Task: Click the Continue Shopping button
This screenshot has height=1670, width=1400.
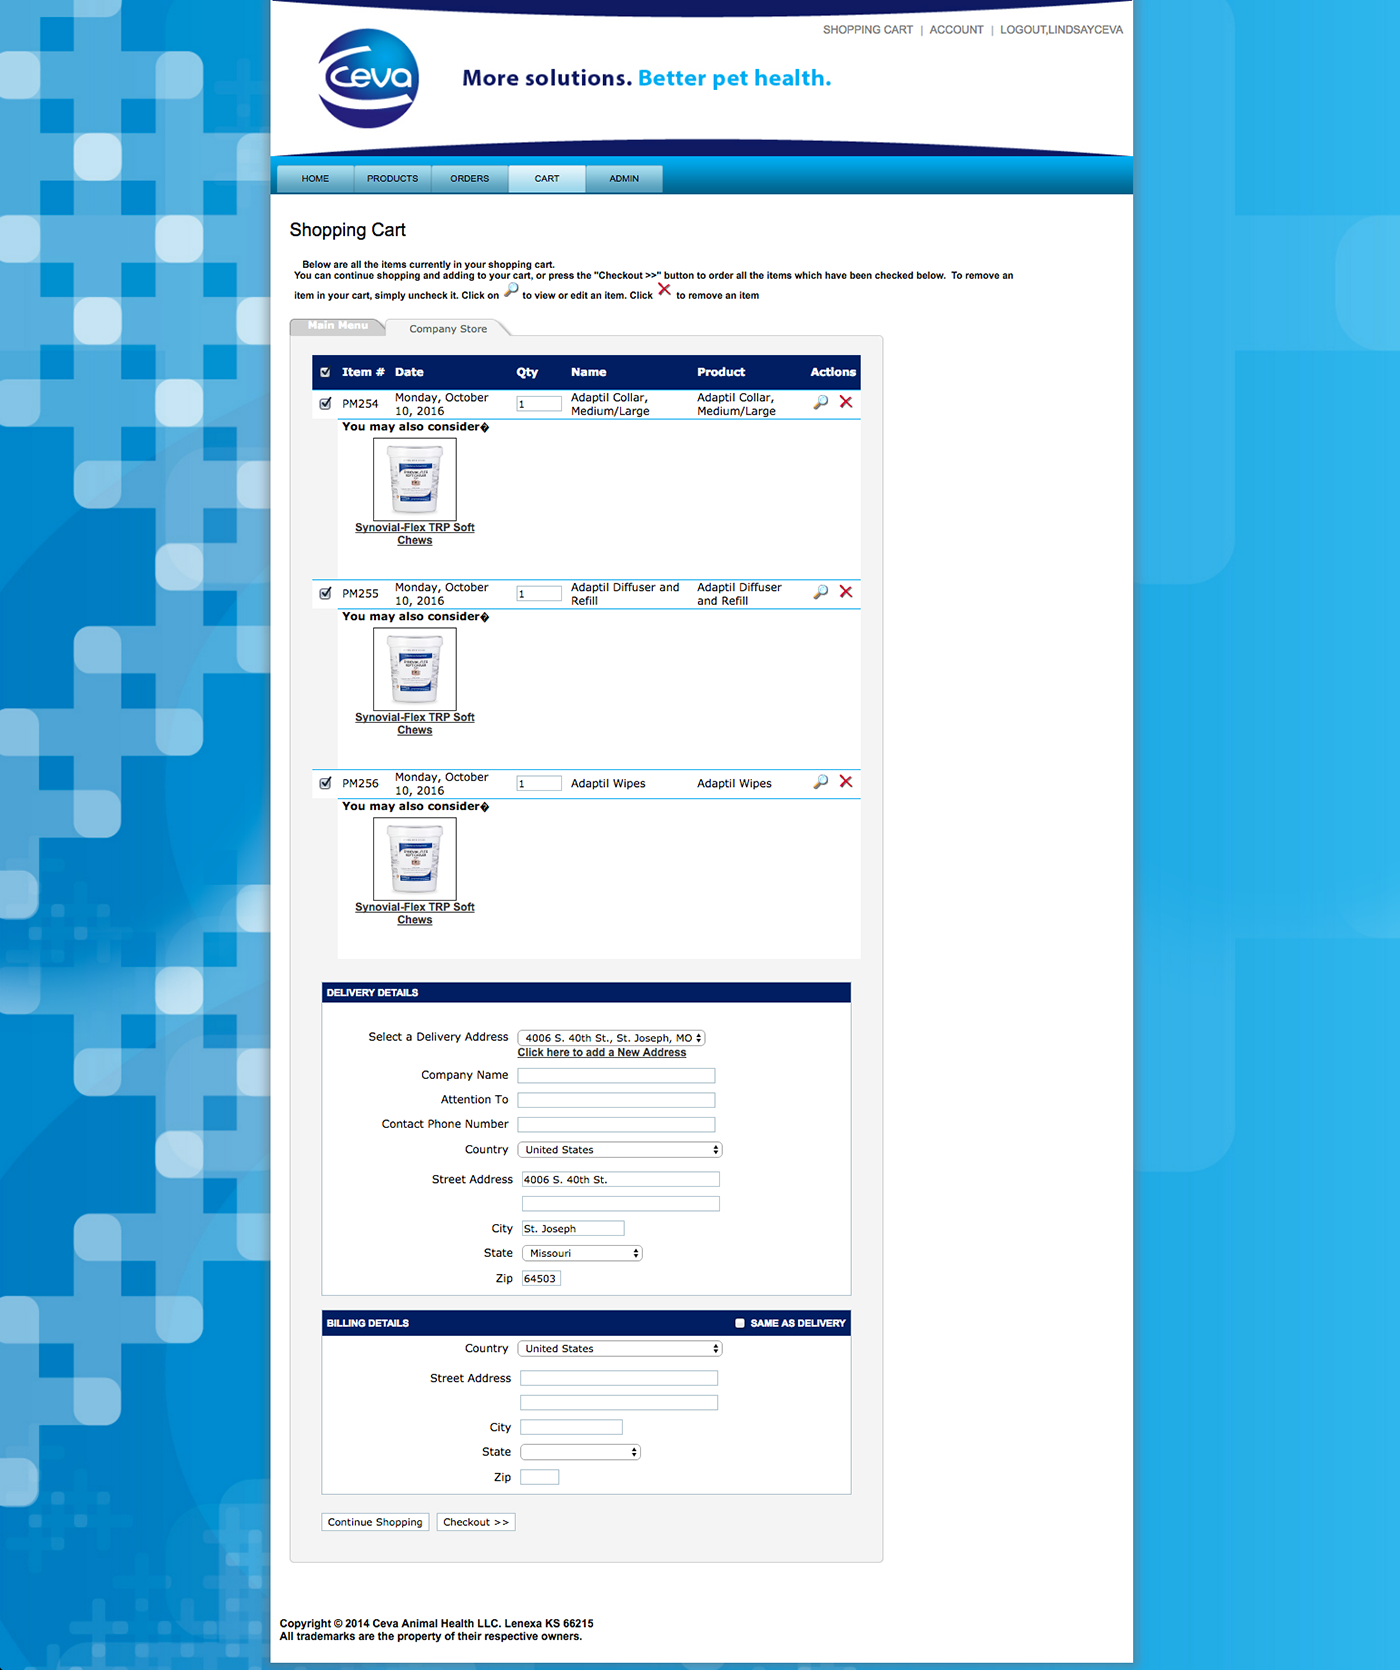Action: 375,1522
